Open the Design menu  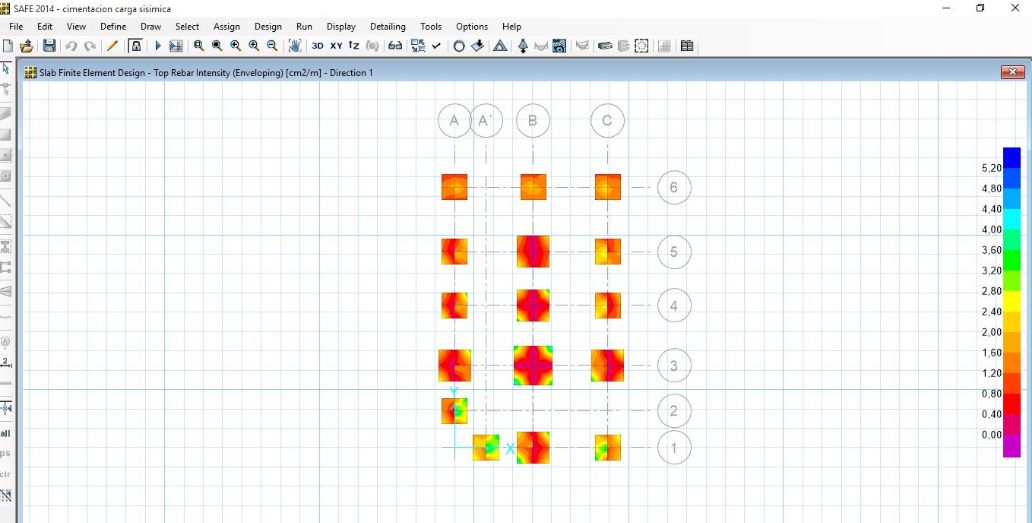click(x=268, y=27)
